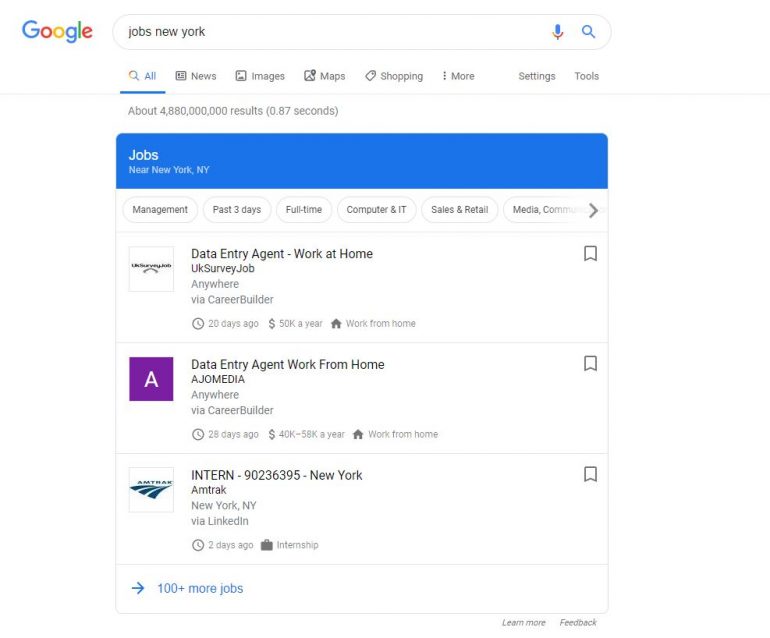This screenshot has height=638, width=770.
Task: Expand the More menu
Action: click(x=458, y=76)
